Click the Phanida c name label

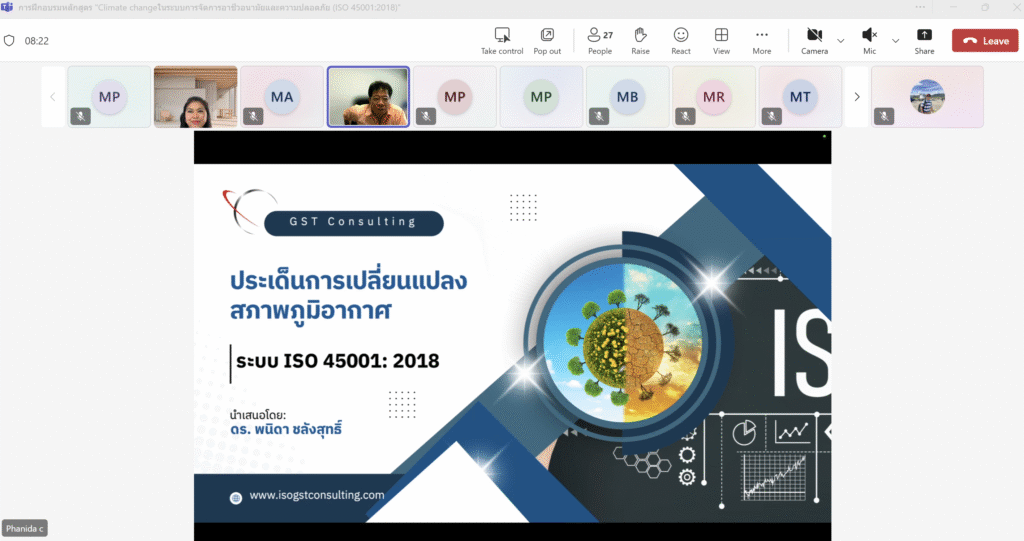point(25,528)
